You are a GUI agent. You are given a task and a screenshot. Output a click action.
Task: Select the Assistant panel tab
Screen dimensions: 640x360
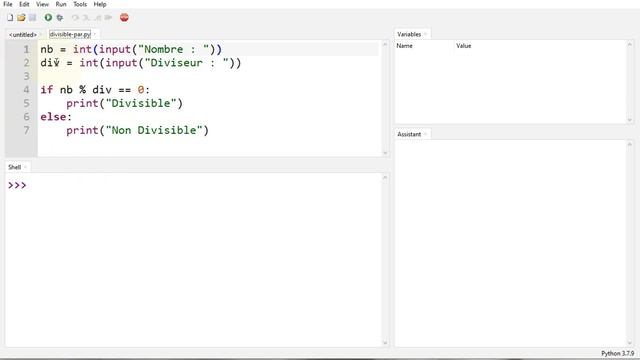409,134
